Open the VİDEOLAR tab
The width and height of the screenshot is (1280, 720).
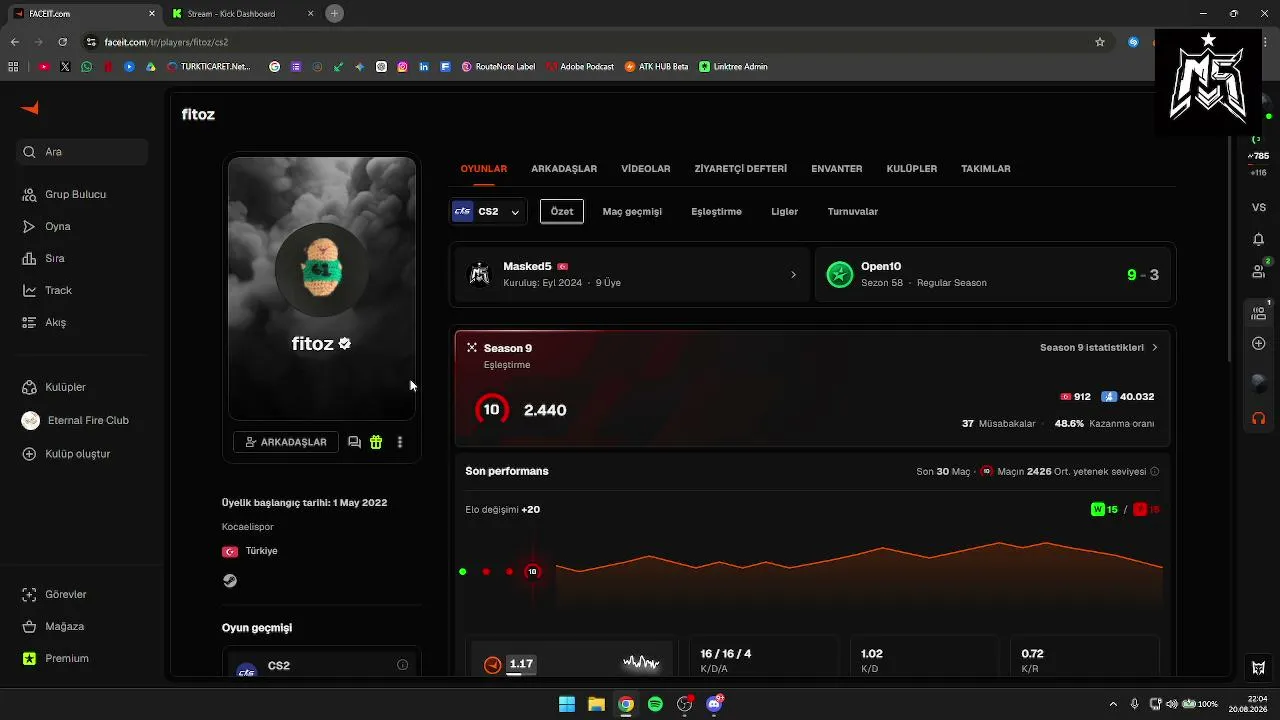pyautogui.click(x=646, y=169)
